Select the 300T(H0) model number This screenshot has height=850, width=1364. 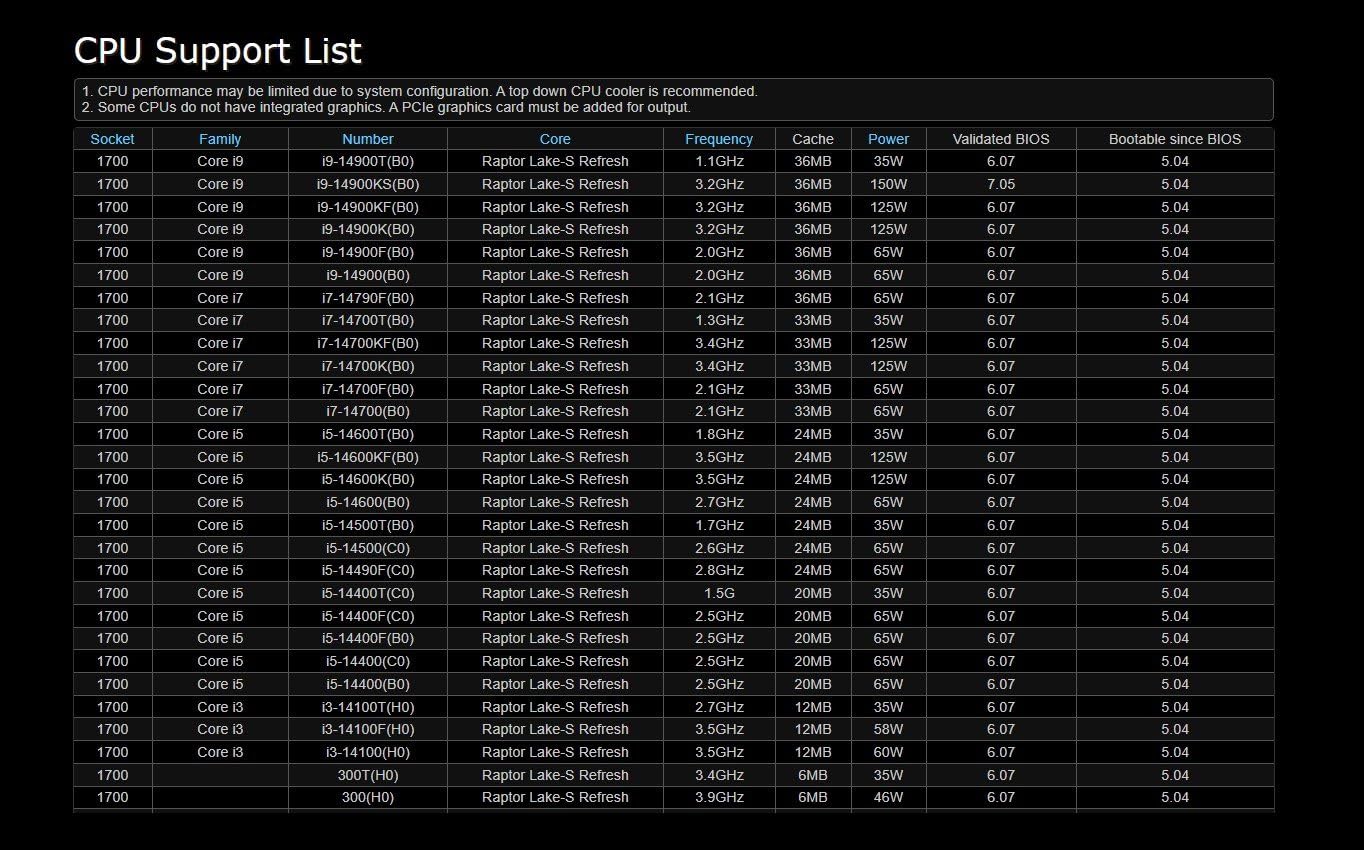point(368,775)
